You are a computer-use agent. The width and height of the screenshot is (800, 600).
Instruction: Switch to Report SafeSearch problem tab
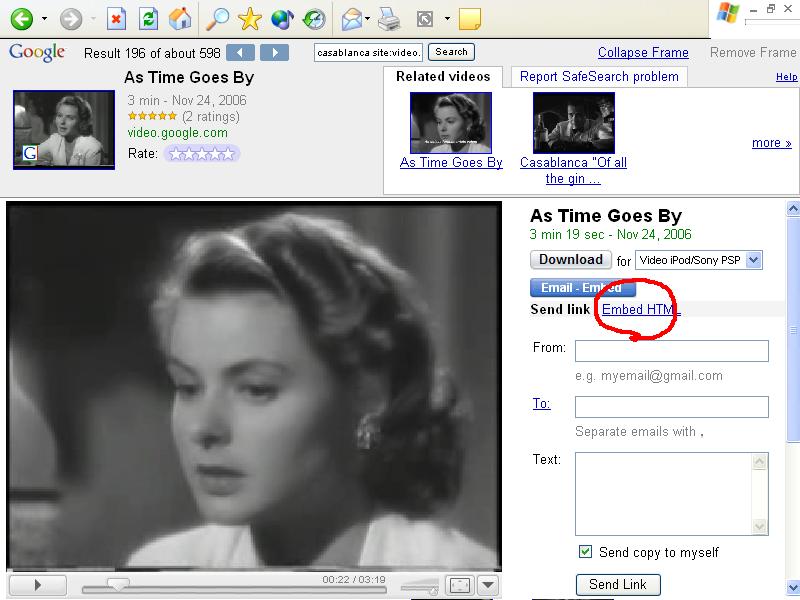[599, 77]
